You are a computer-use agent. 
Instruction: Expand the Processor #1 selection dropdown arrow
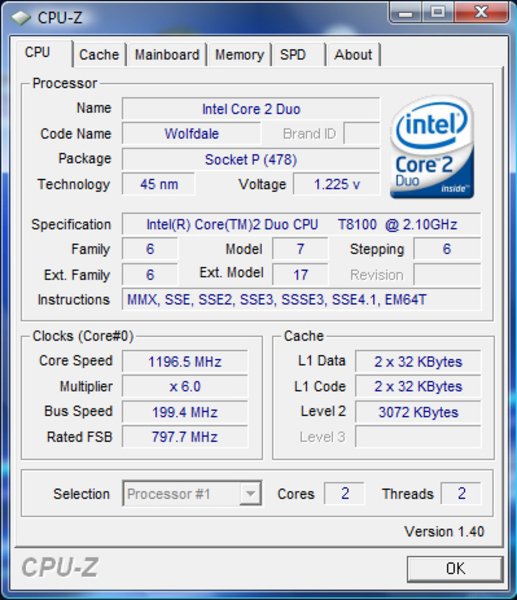[251, 494]
